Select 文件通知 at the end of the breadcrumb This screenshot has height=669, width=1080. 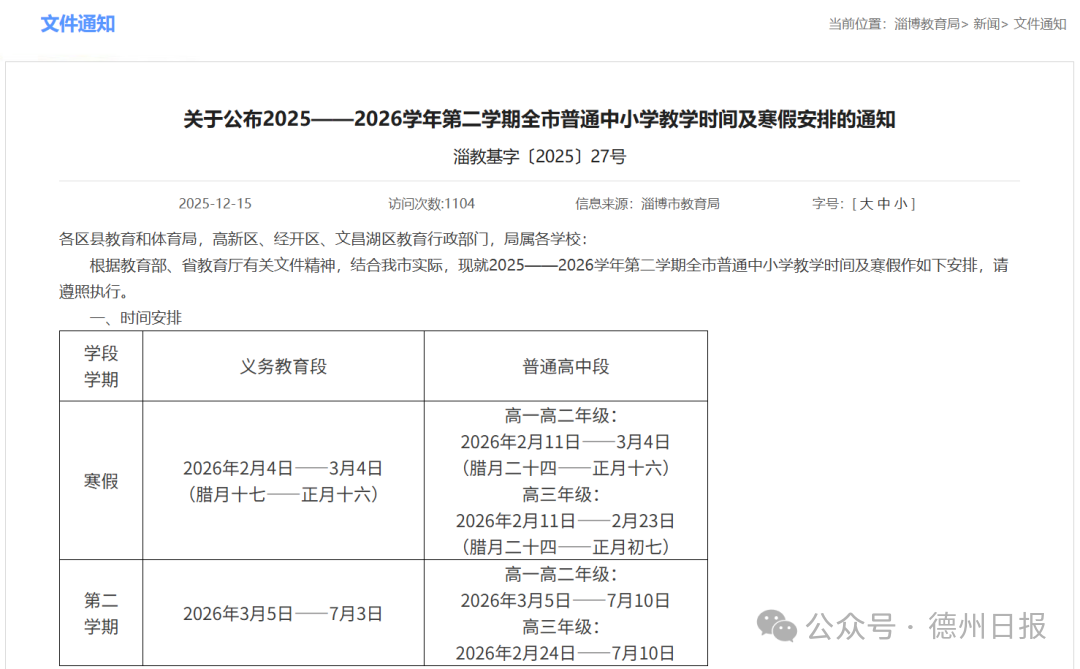coord(1040,24)
